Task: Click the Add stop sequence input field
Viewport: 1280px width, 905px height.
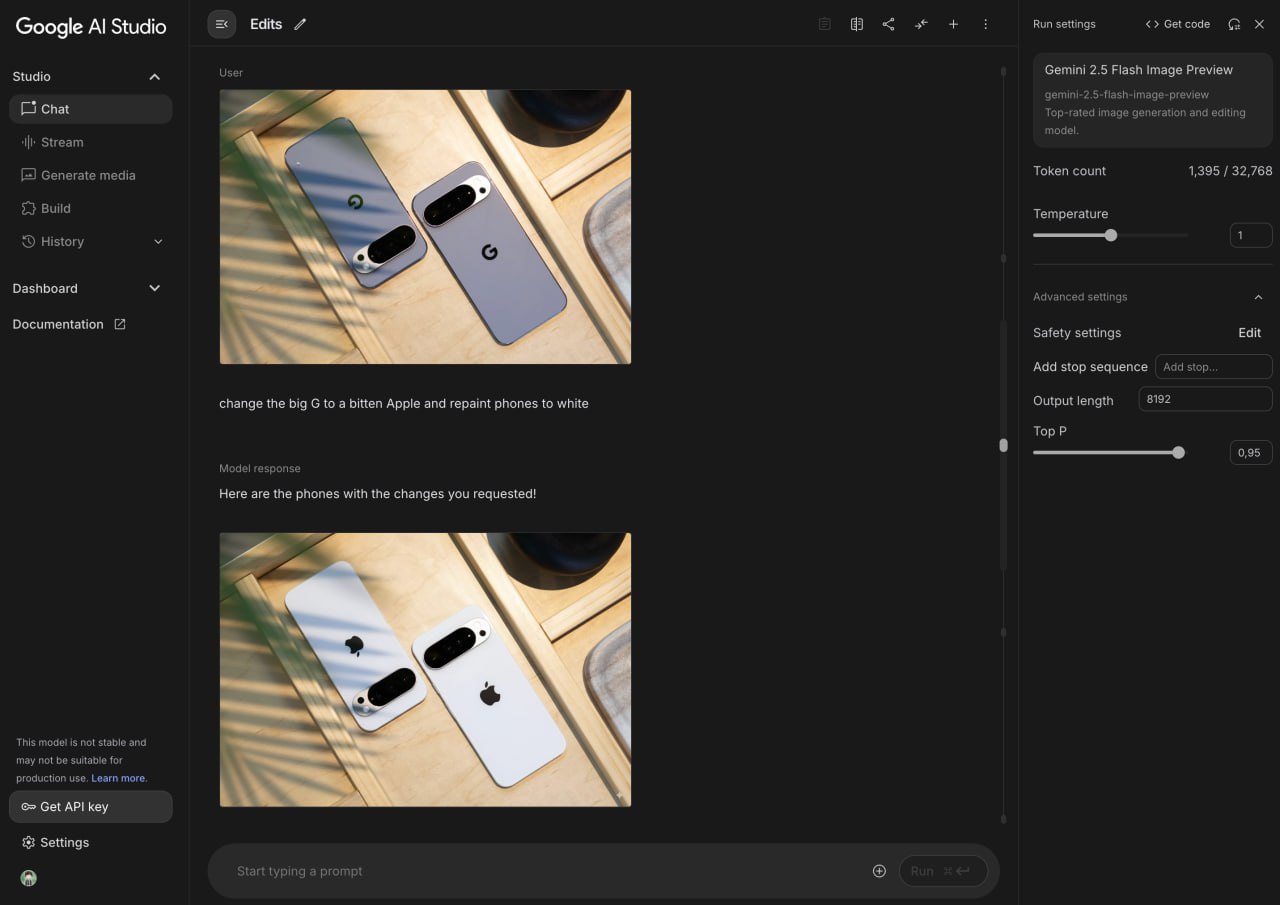Action: click(x=1213, y=367)
